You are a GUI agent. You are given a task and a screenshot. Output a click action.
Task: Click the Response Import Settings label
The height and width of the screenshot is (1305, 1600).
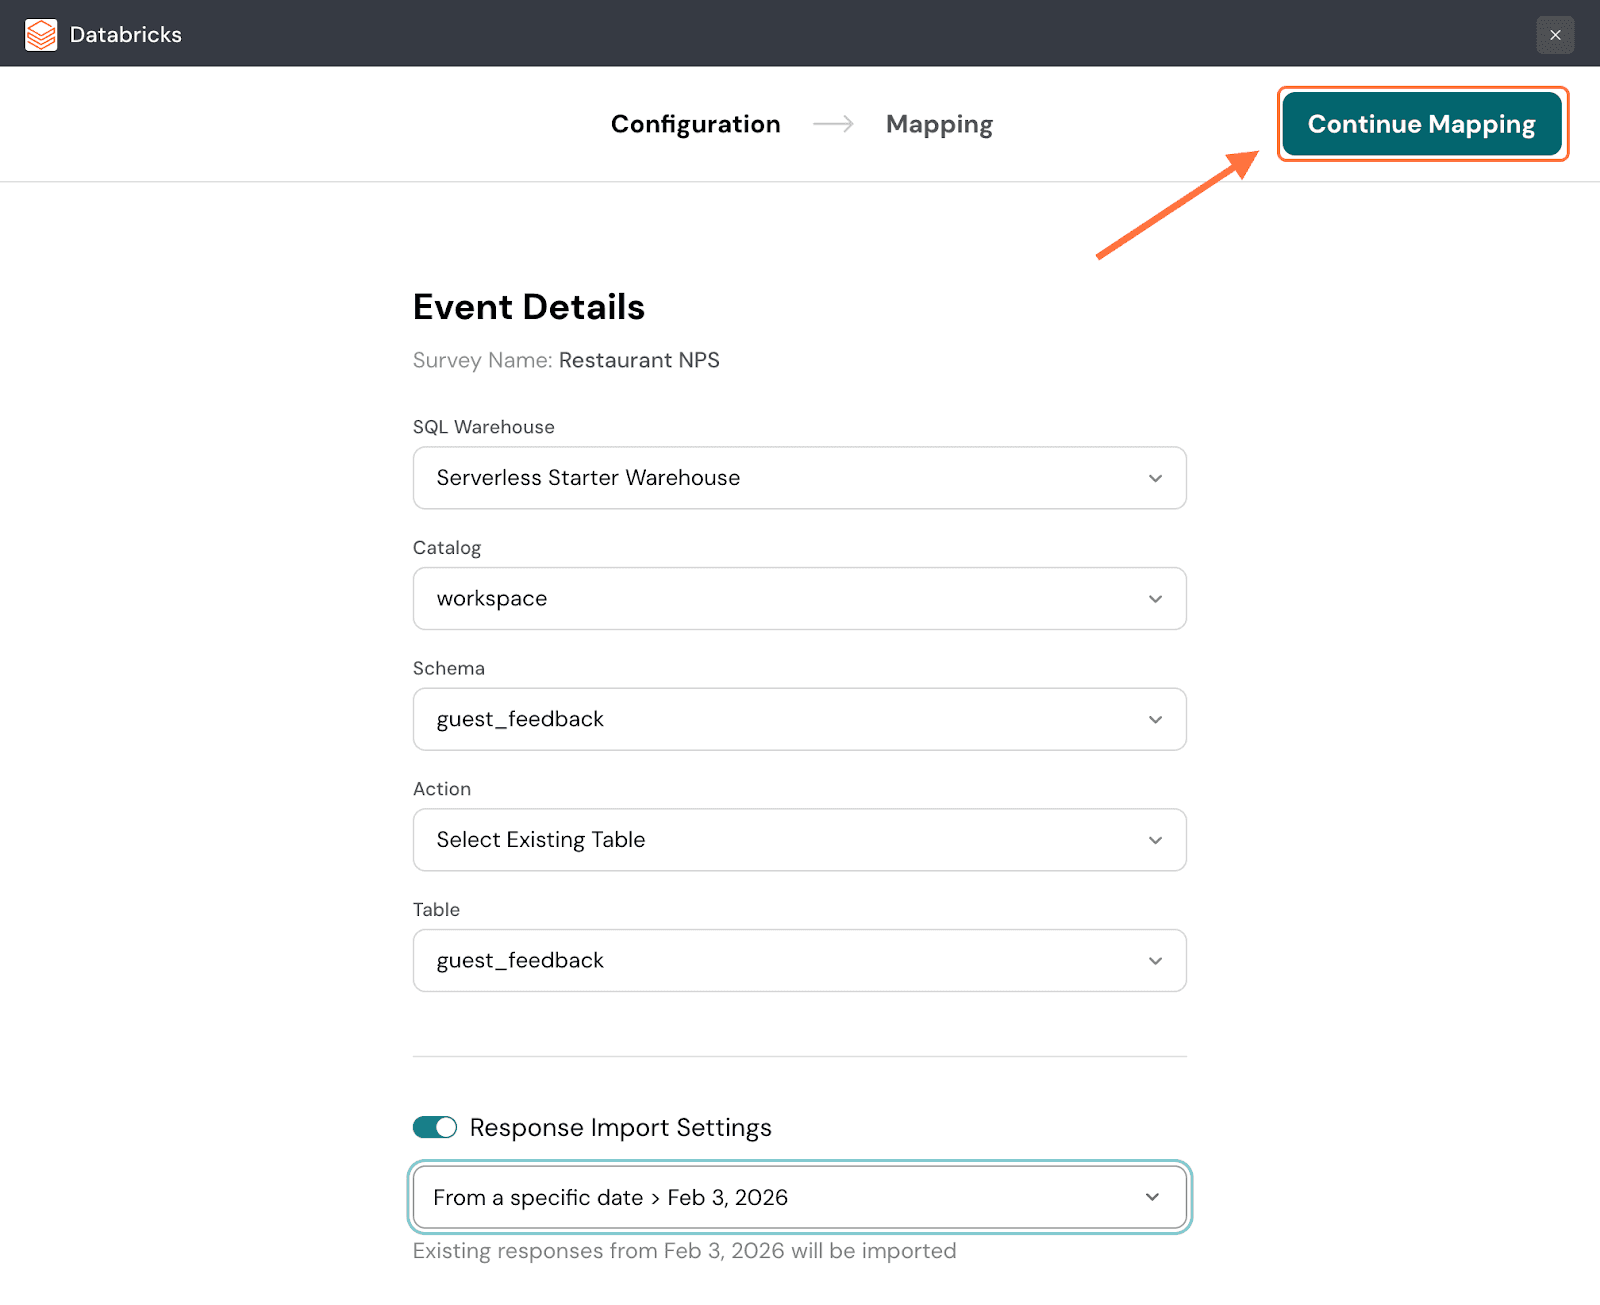(620, 1128)
